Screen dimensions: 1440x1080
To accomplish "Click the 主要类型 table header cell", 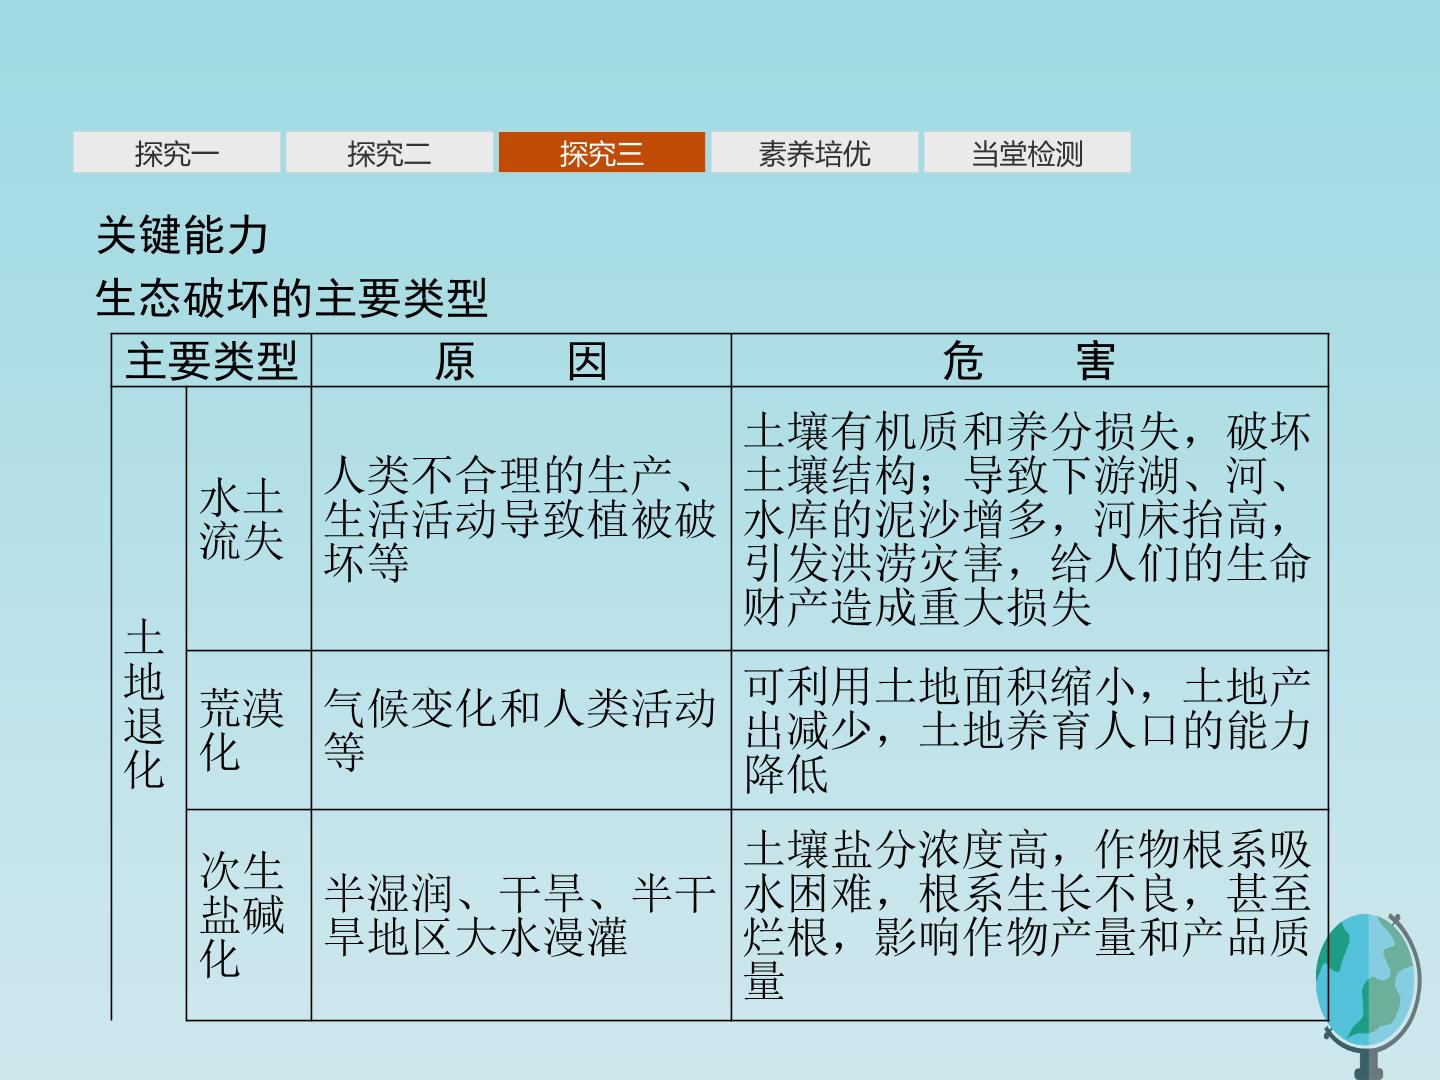I will [211, 361].
